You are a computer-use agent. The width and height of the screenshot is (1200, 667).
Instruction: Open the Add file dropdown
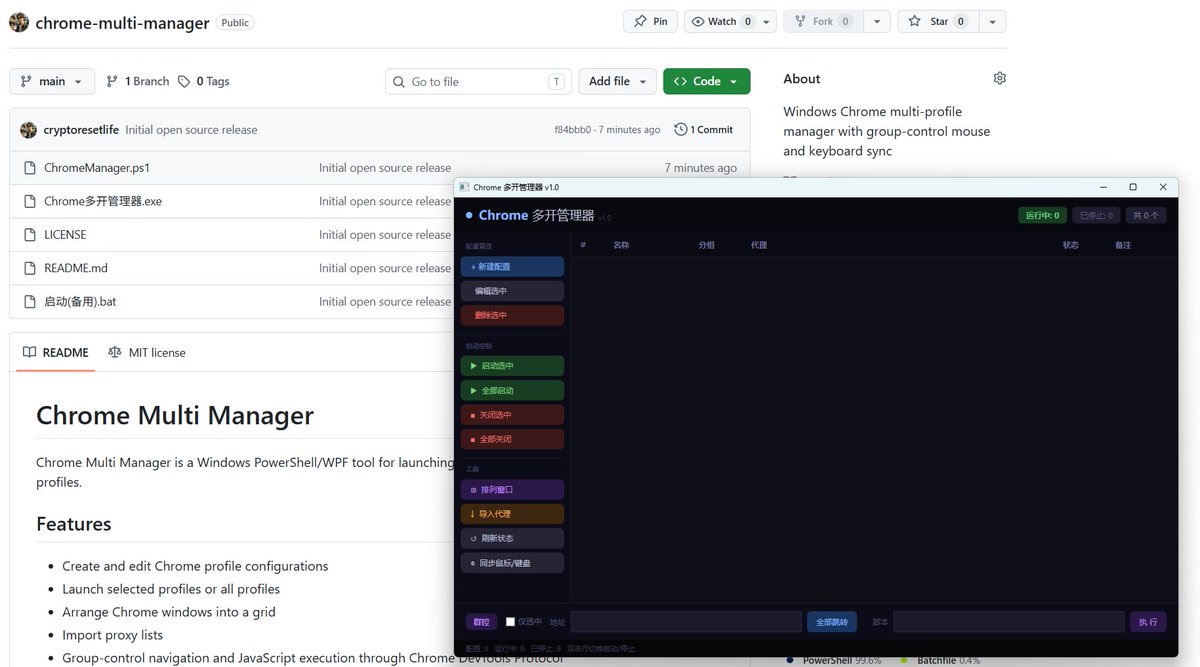[x=617, y=81]
